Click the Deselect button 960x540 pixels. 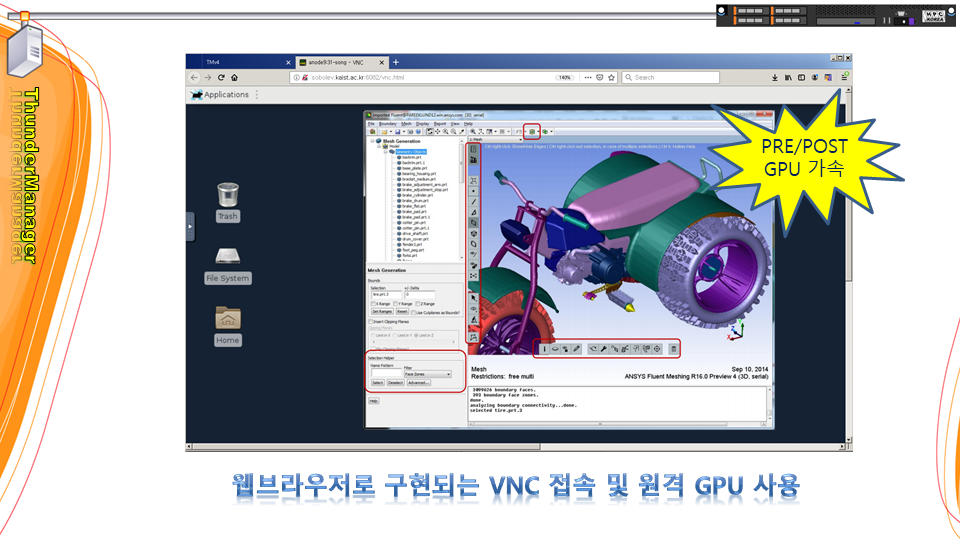point(396,383)
